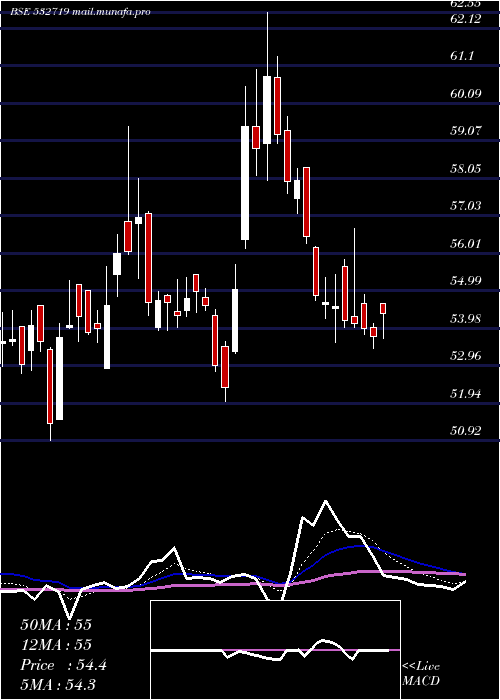Screen dimensions: 500x700
Task: Click the 53.98 price axis label
Action: tap(466, 319)
